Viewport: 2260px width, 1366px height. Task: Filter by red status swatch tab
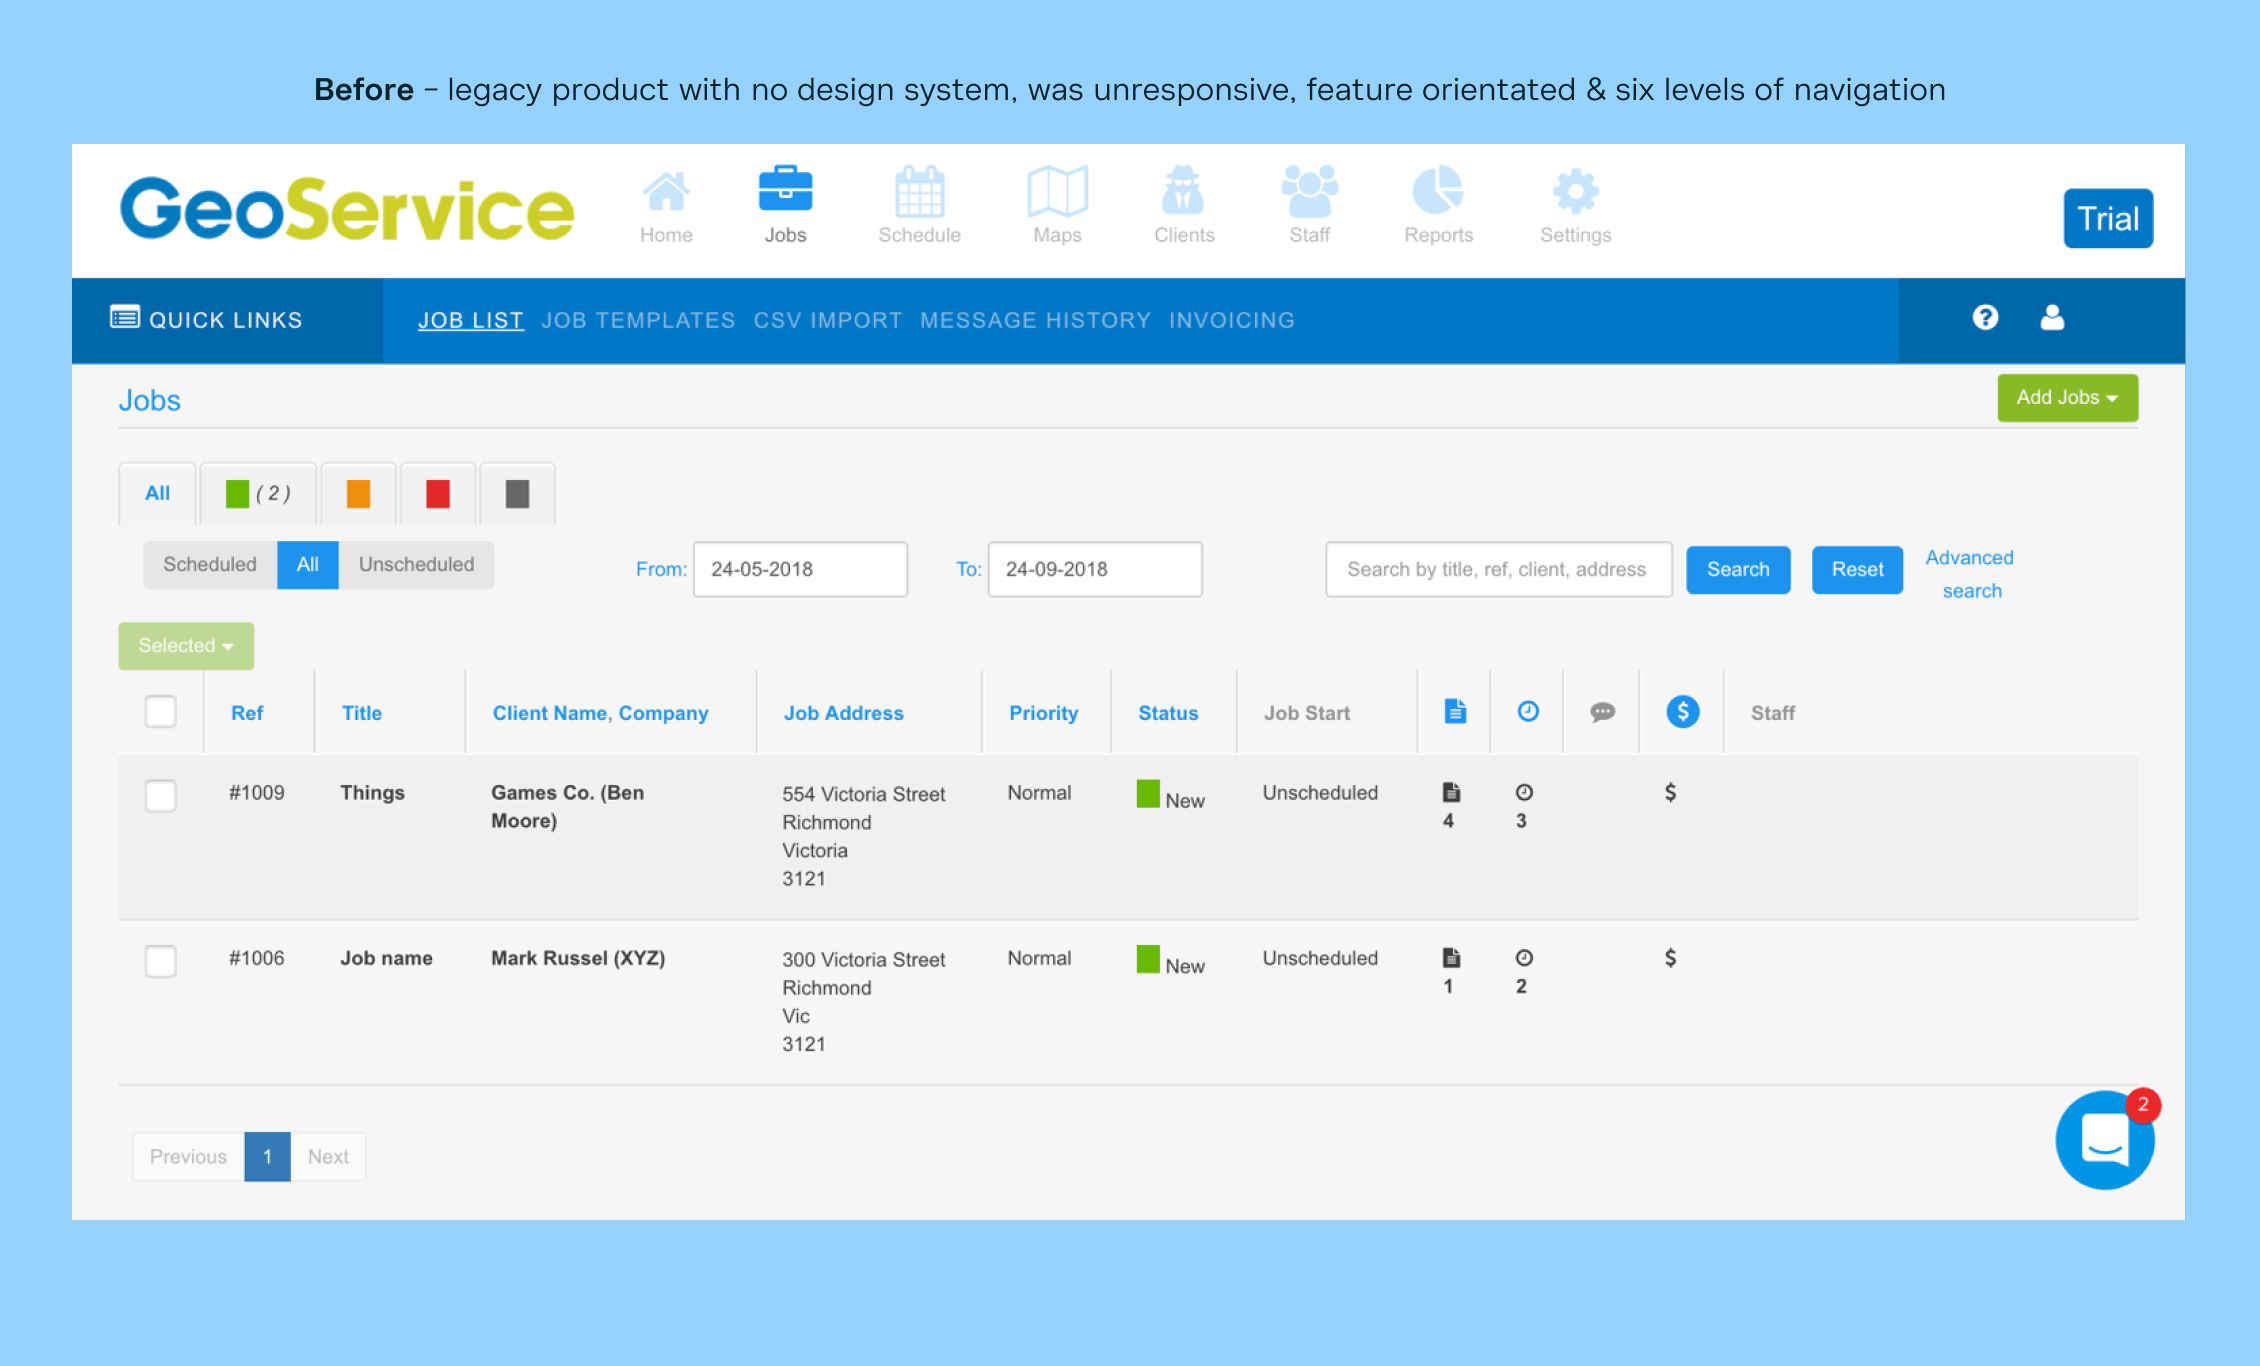[438, 493]
